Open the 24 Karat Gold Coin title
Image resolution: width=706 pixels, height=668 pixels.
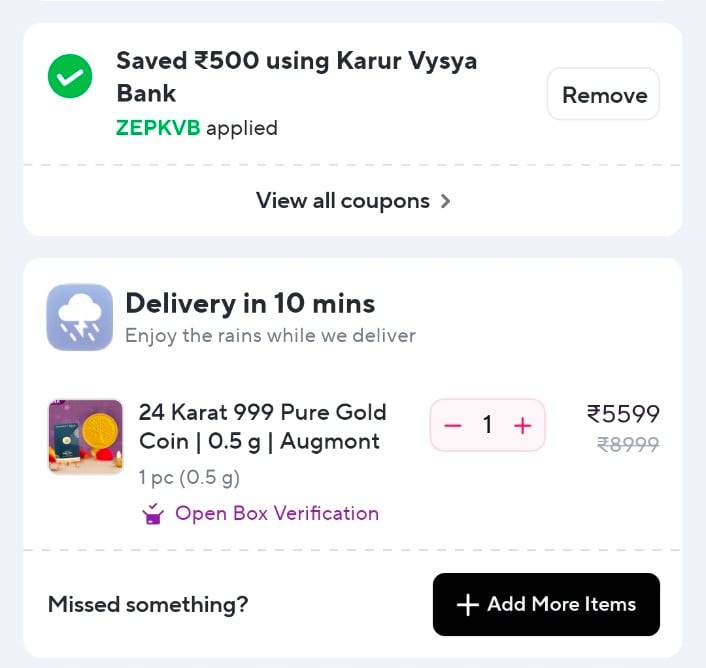click(262, 426)
